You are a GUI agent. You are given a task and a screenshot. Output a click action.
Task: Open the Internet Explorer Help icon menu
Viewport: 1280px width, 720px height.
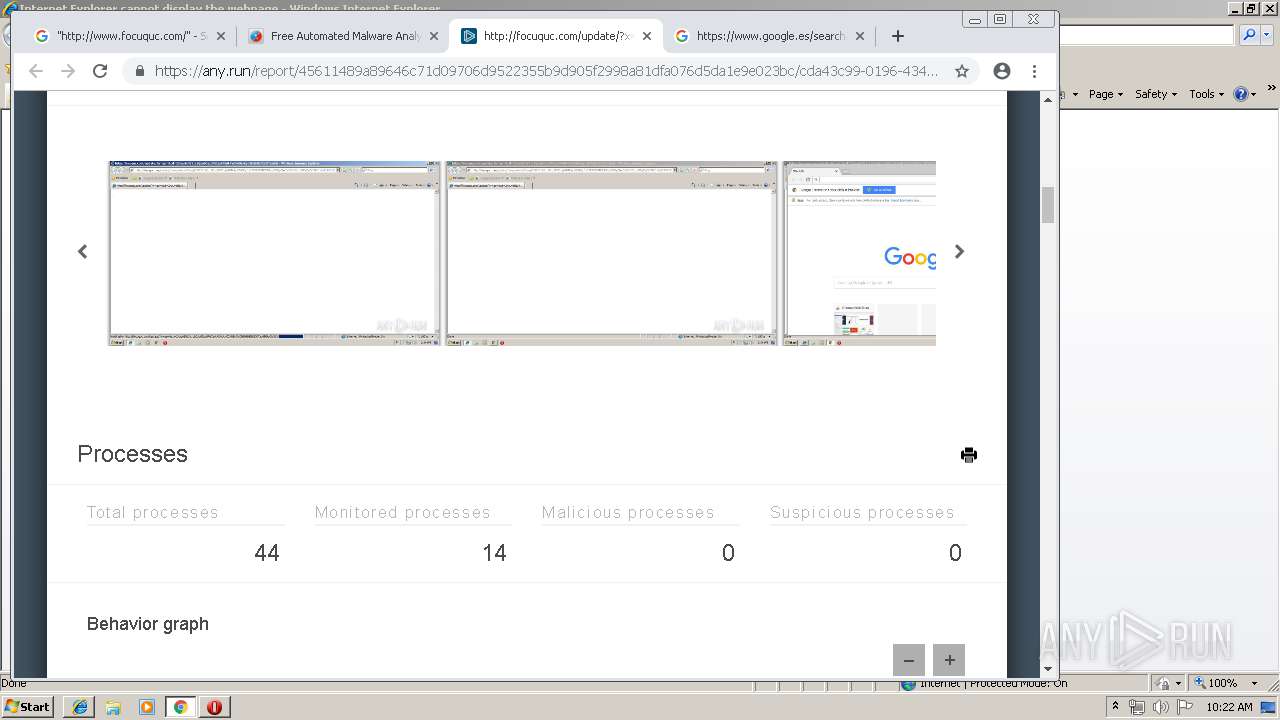click(1244, 94)
